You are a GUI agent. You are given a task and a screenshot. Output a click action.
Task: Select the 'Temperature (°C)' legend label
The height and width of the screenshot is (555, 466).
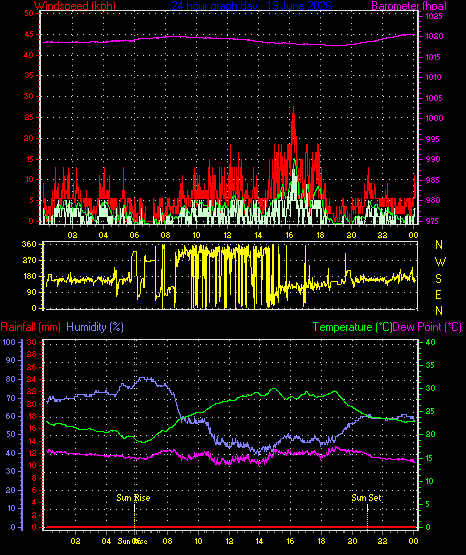(352, 327)
